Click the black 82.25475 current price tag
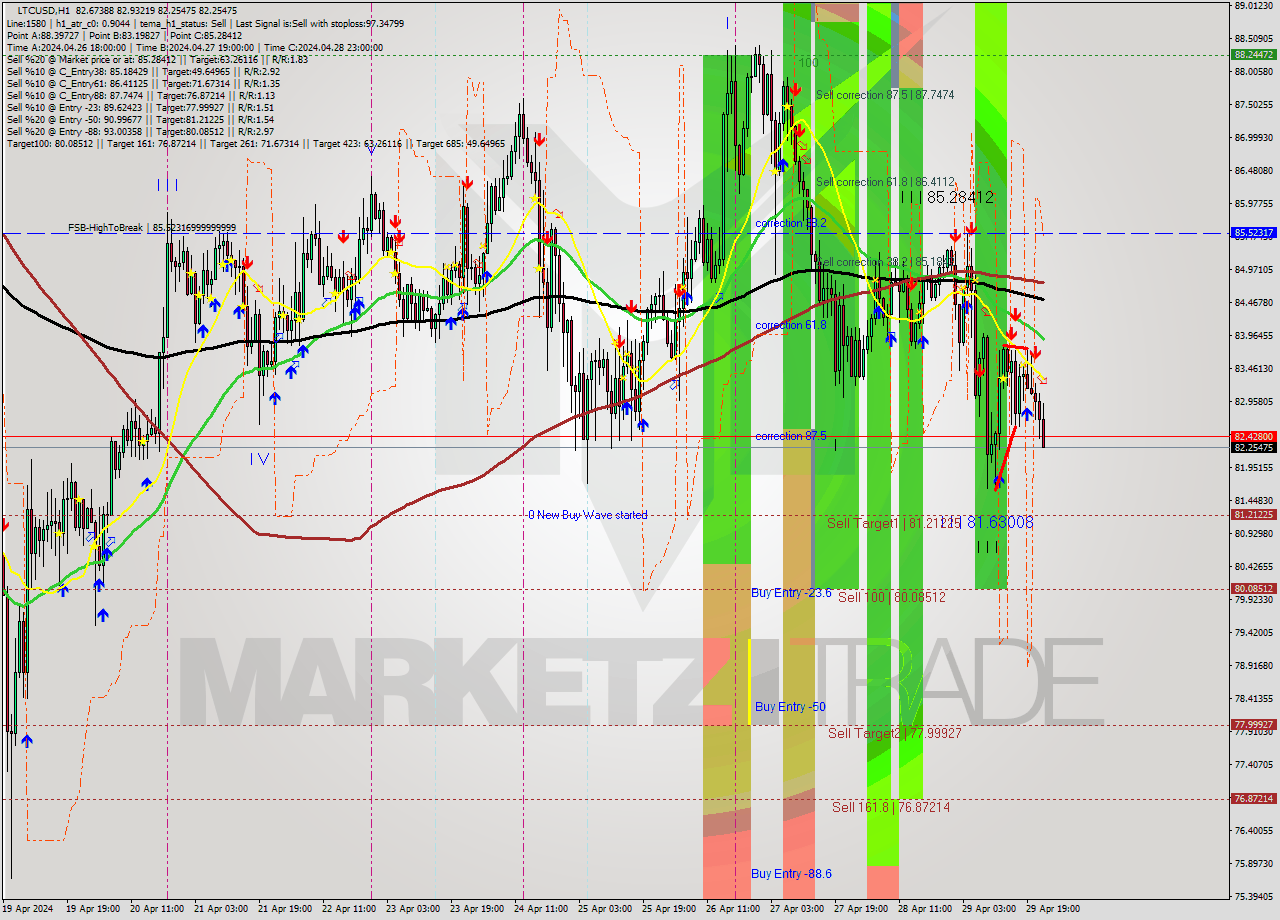Viewport: 1280px width, 920px height. [x=1253, y=448]
